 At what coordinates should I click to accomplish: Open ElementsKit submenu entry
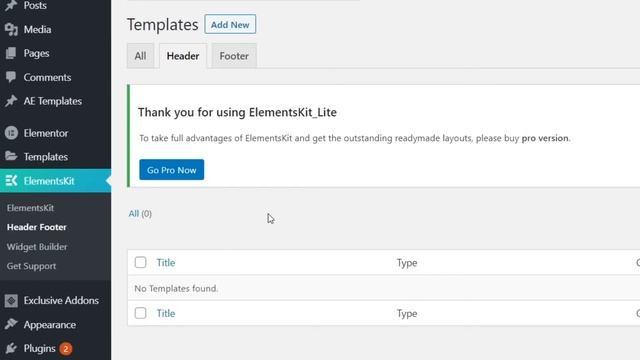pyautogui.click(x=30, y=208)
